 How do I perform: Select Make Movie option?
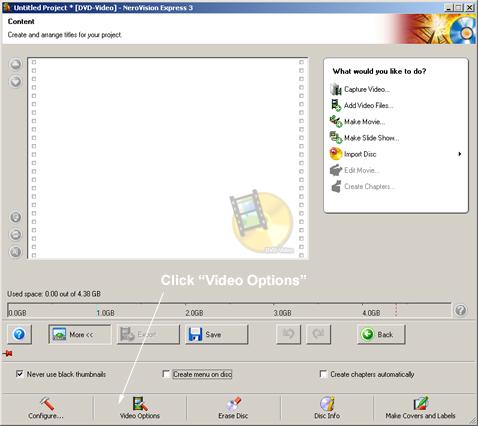[x=358, y=122]
